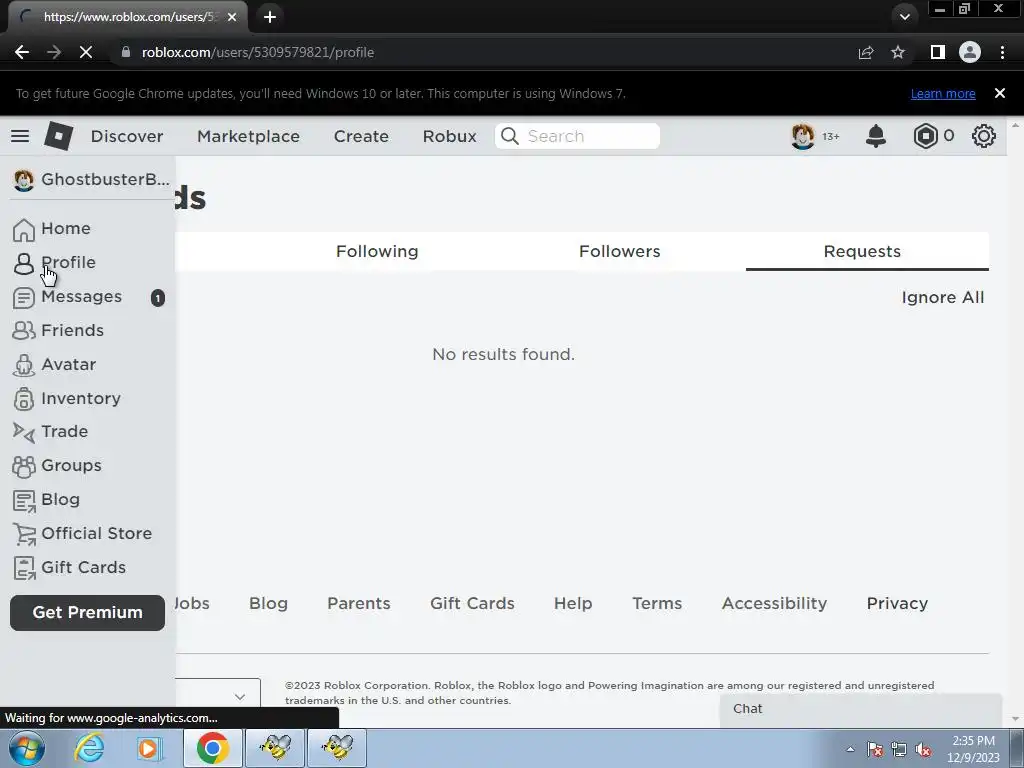Click the Blog icon in sidebar
Image resolution: width=1024 pixels, height=768 pixels.
point(24,501)
